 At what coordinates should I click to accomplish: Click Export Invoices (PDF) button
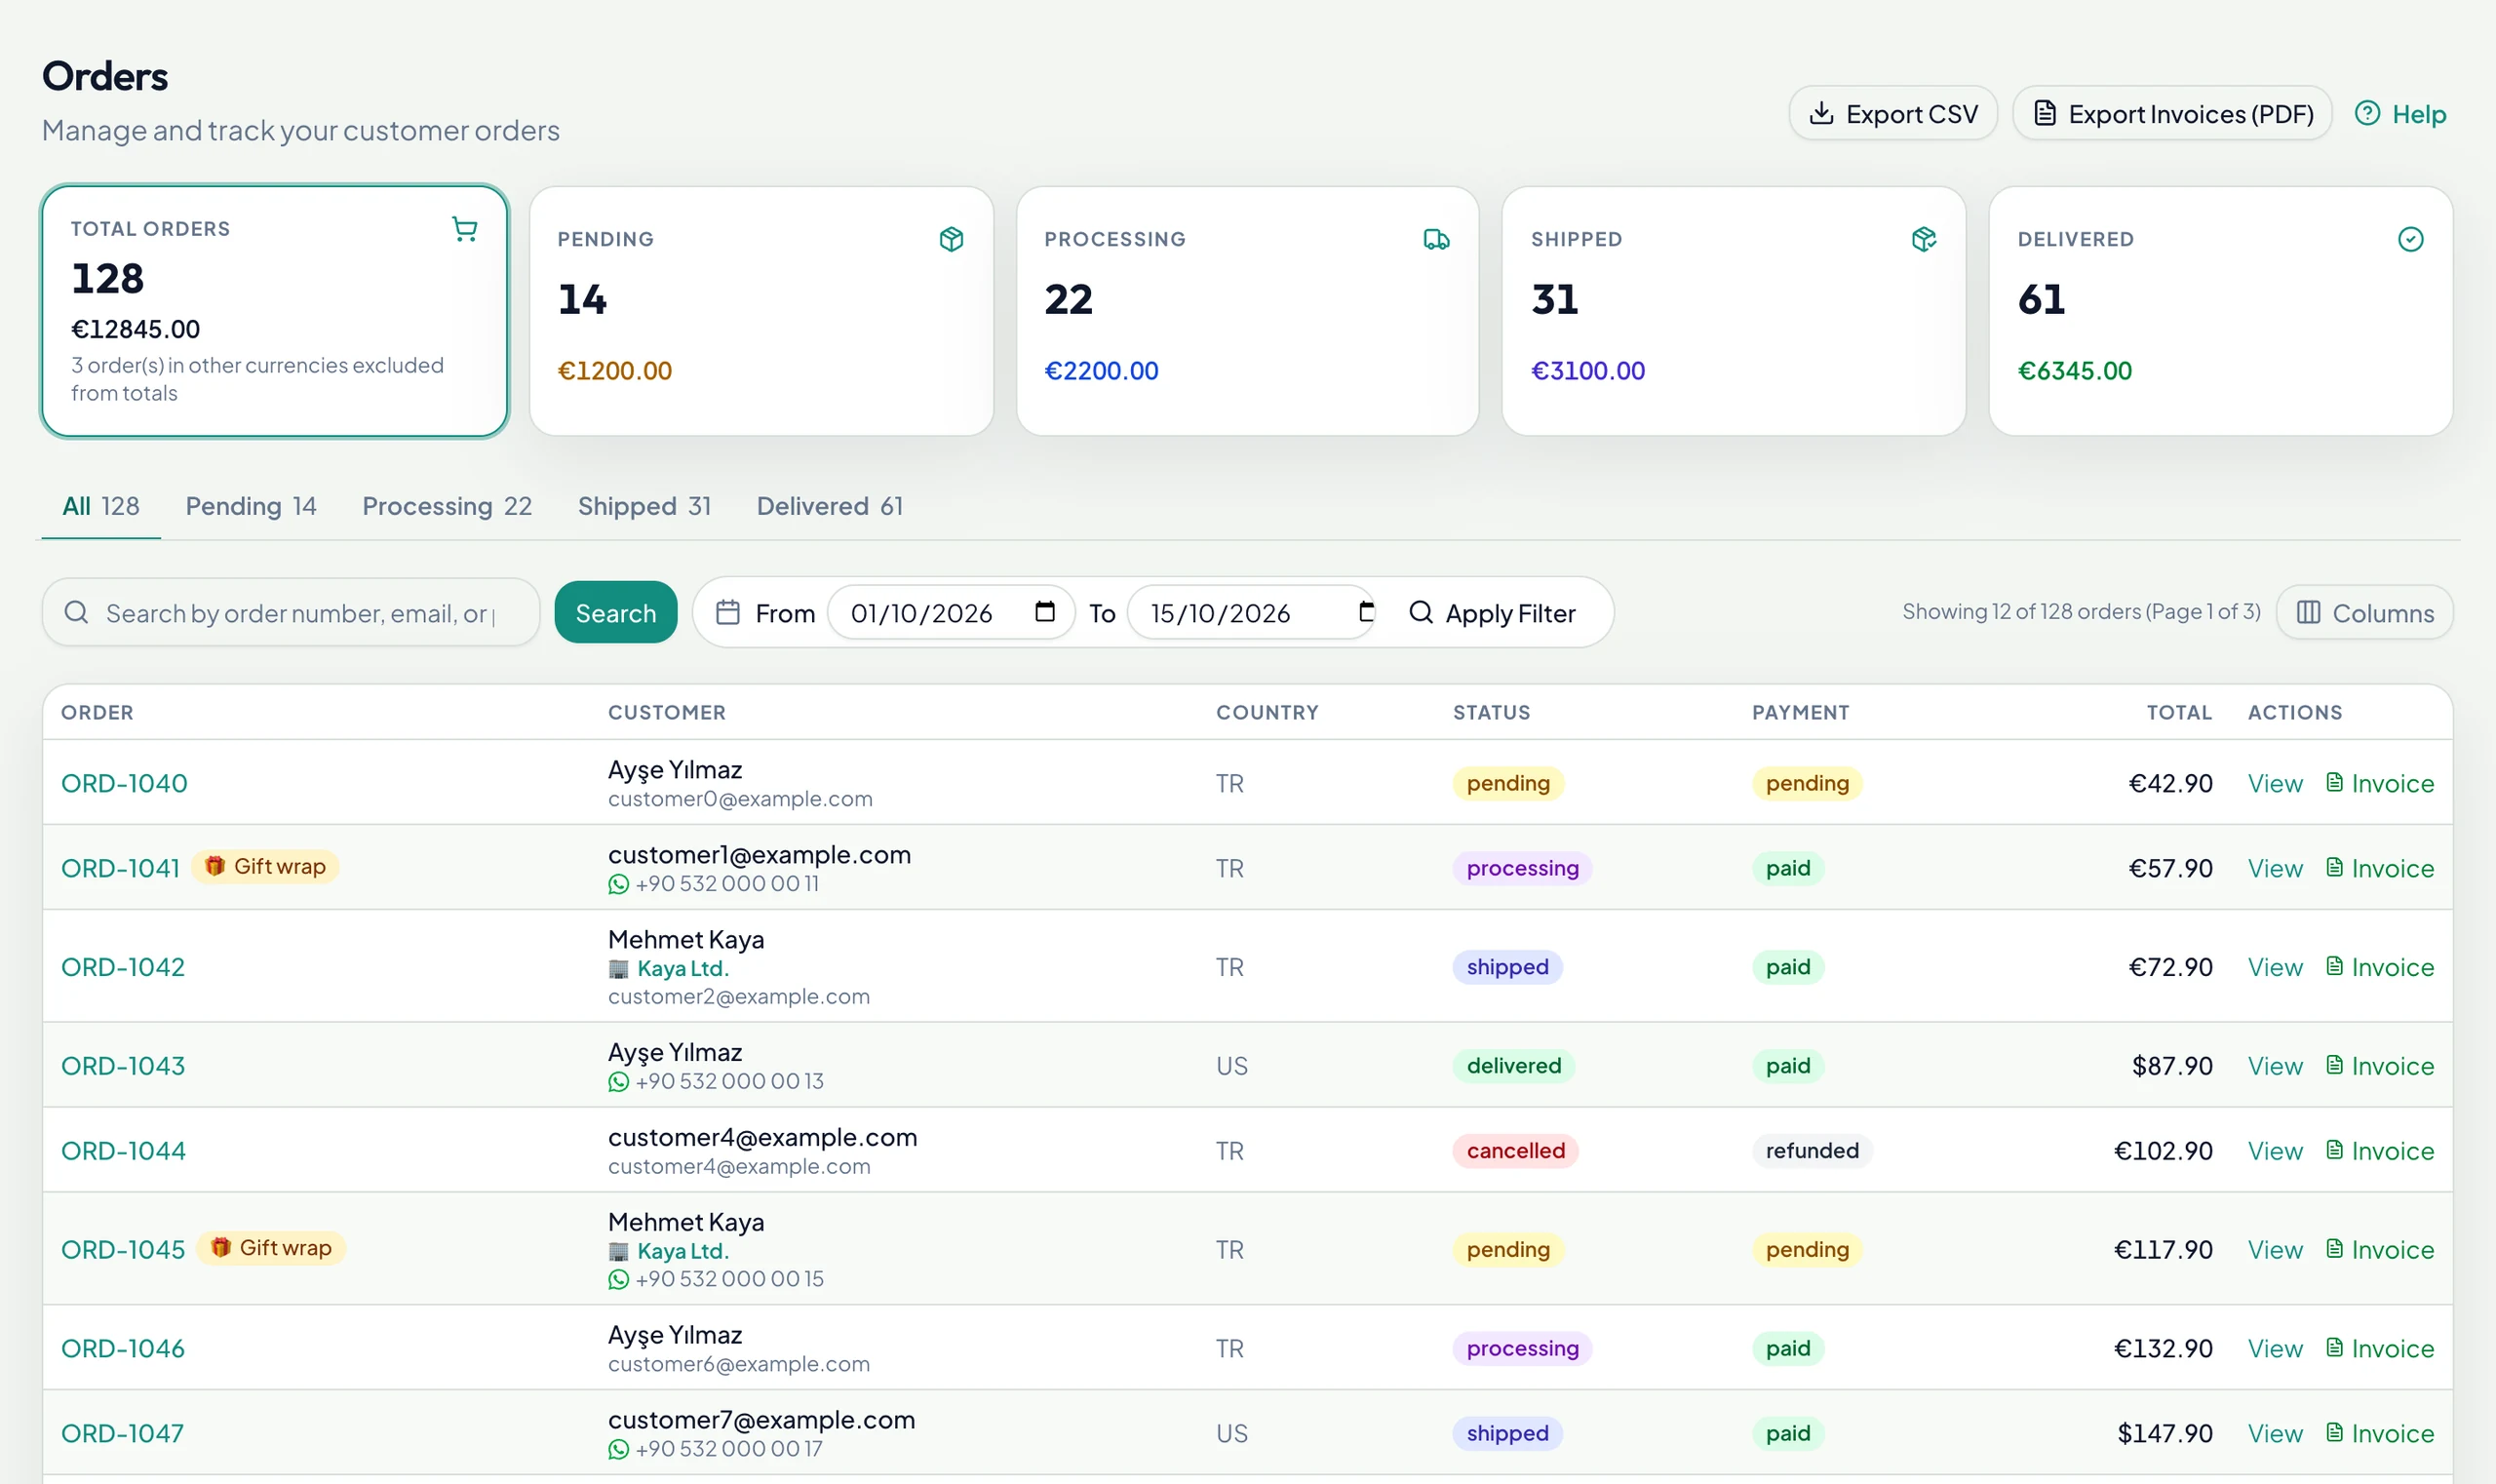pos(2172,114)
